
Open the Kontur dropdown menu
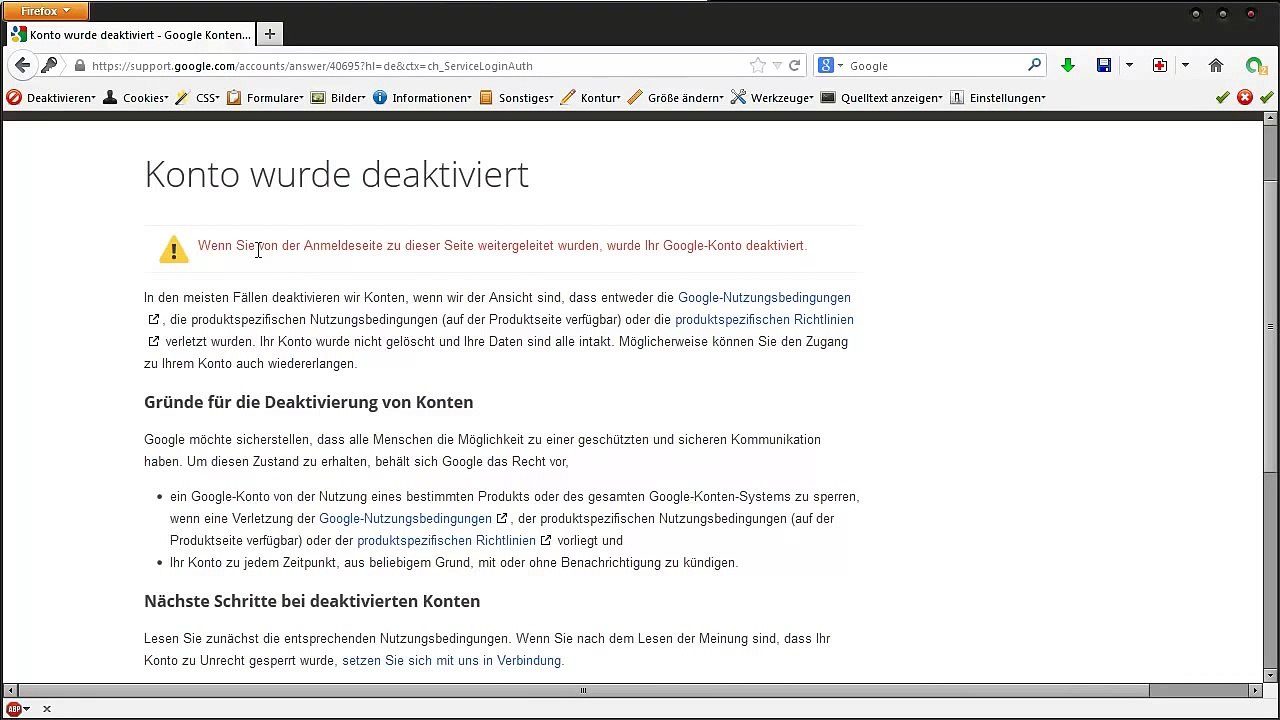point(591,98)
